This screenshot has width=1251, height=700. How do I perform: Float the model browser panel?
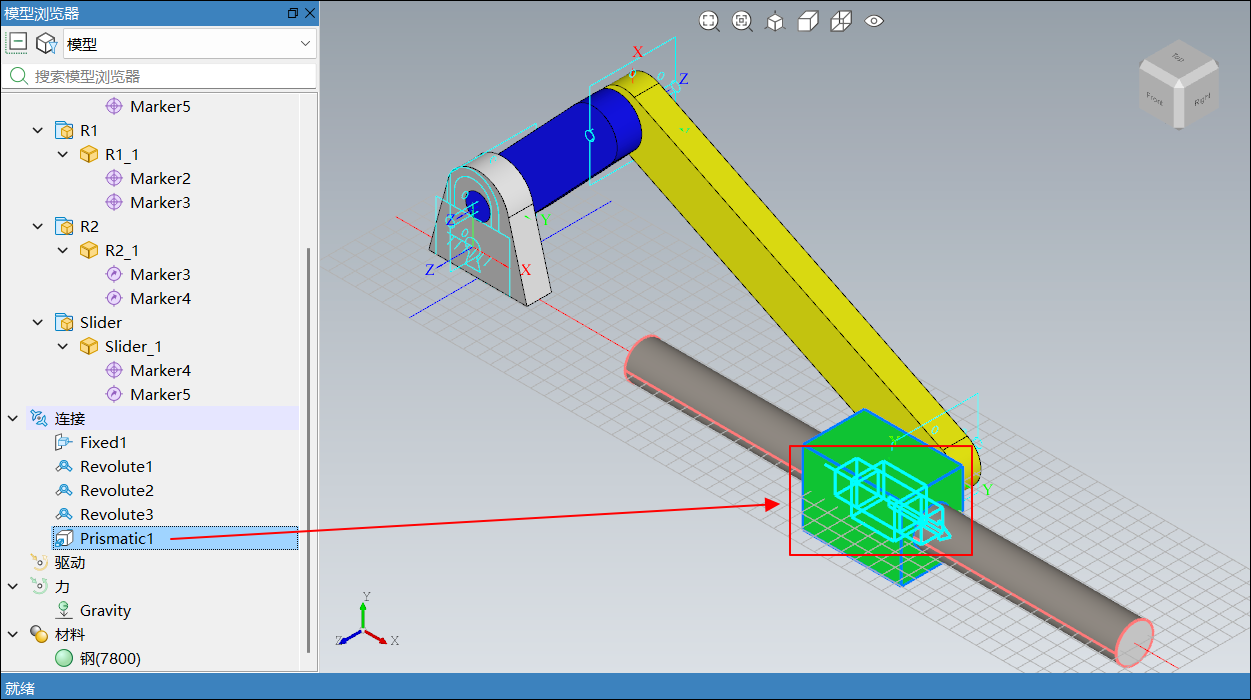click(x=292, y=13)
